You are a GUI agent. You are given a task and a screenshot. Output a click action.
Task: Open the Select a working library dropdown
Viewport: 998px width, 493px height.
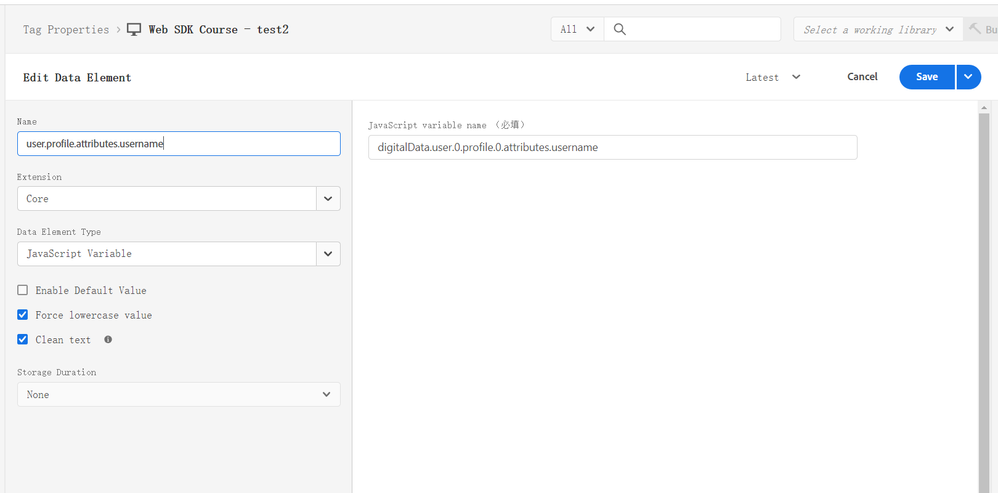click(x=877, y=30)
